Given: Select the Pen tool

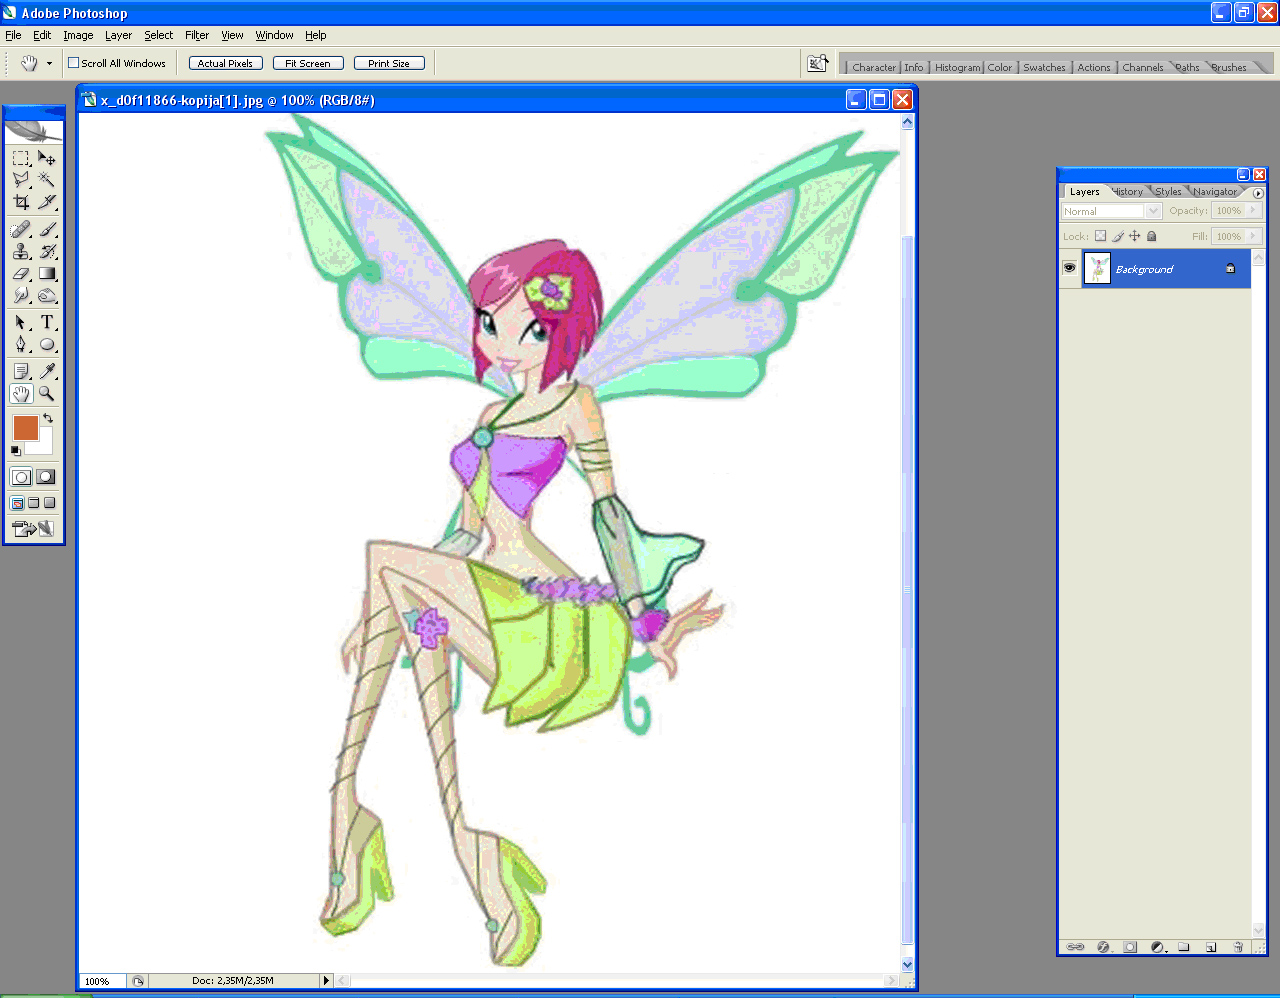Looking at the screenshot, I should pyautogui.click(x=21, y=344).
